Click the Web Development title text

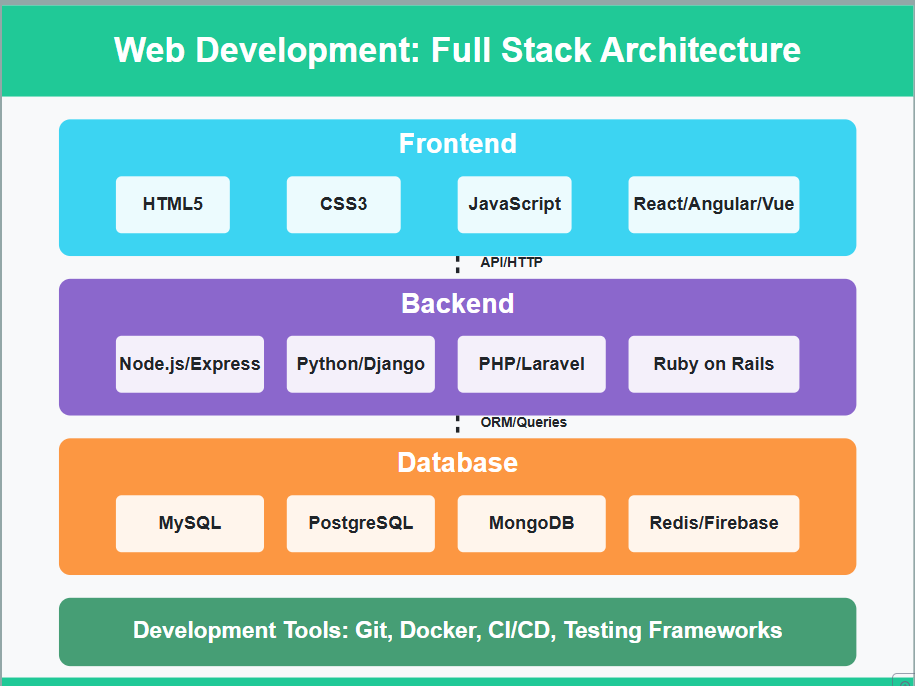(x=458, y=50)
